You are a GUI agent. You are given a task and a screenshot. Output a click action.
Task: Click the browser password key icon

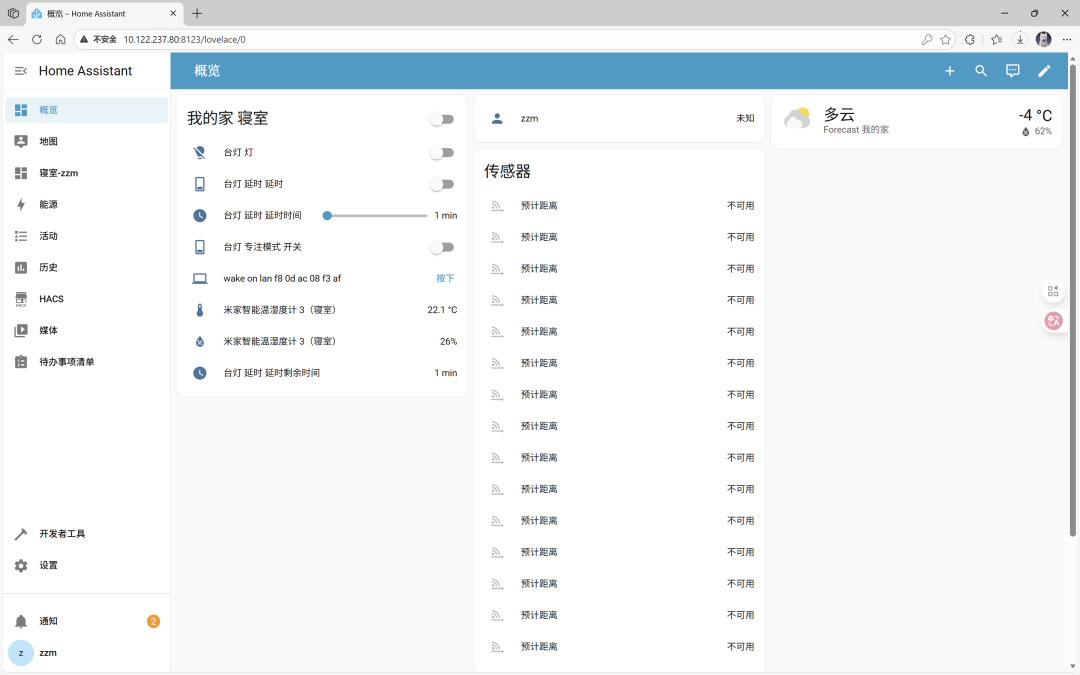tap(927, 39)
